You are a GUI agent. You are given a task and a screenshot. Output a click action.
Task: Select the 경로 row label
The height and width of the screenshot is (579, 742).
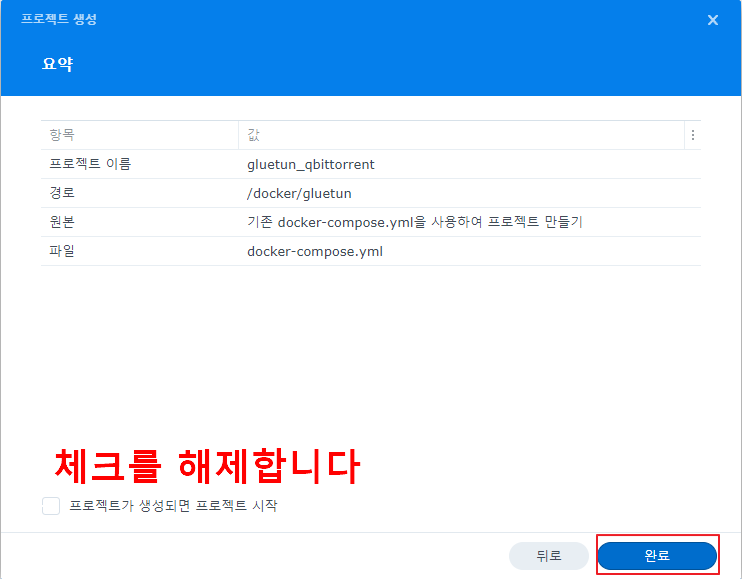pos(62,193)
